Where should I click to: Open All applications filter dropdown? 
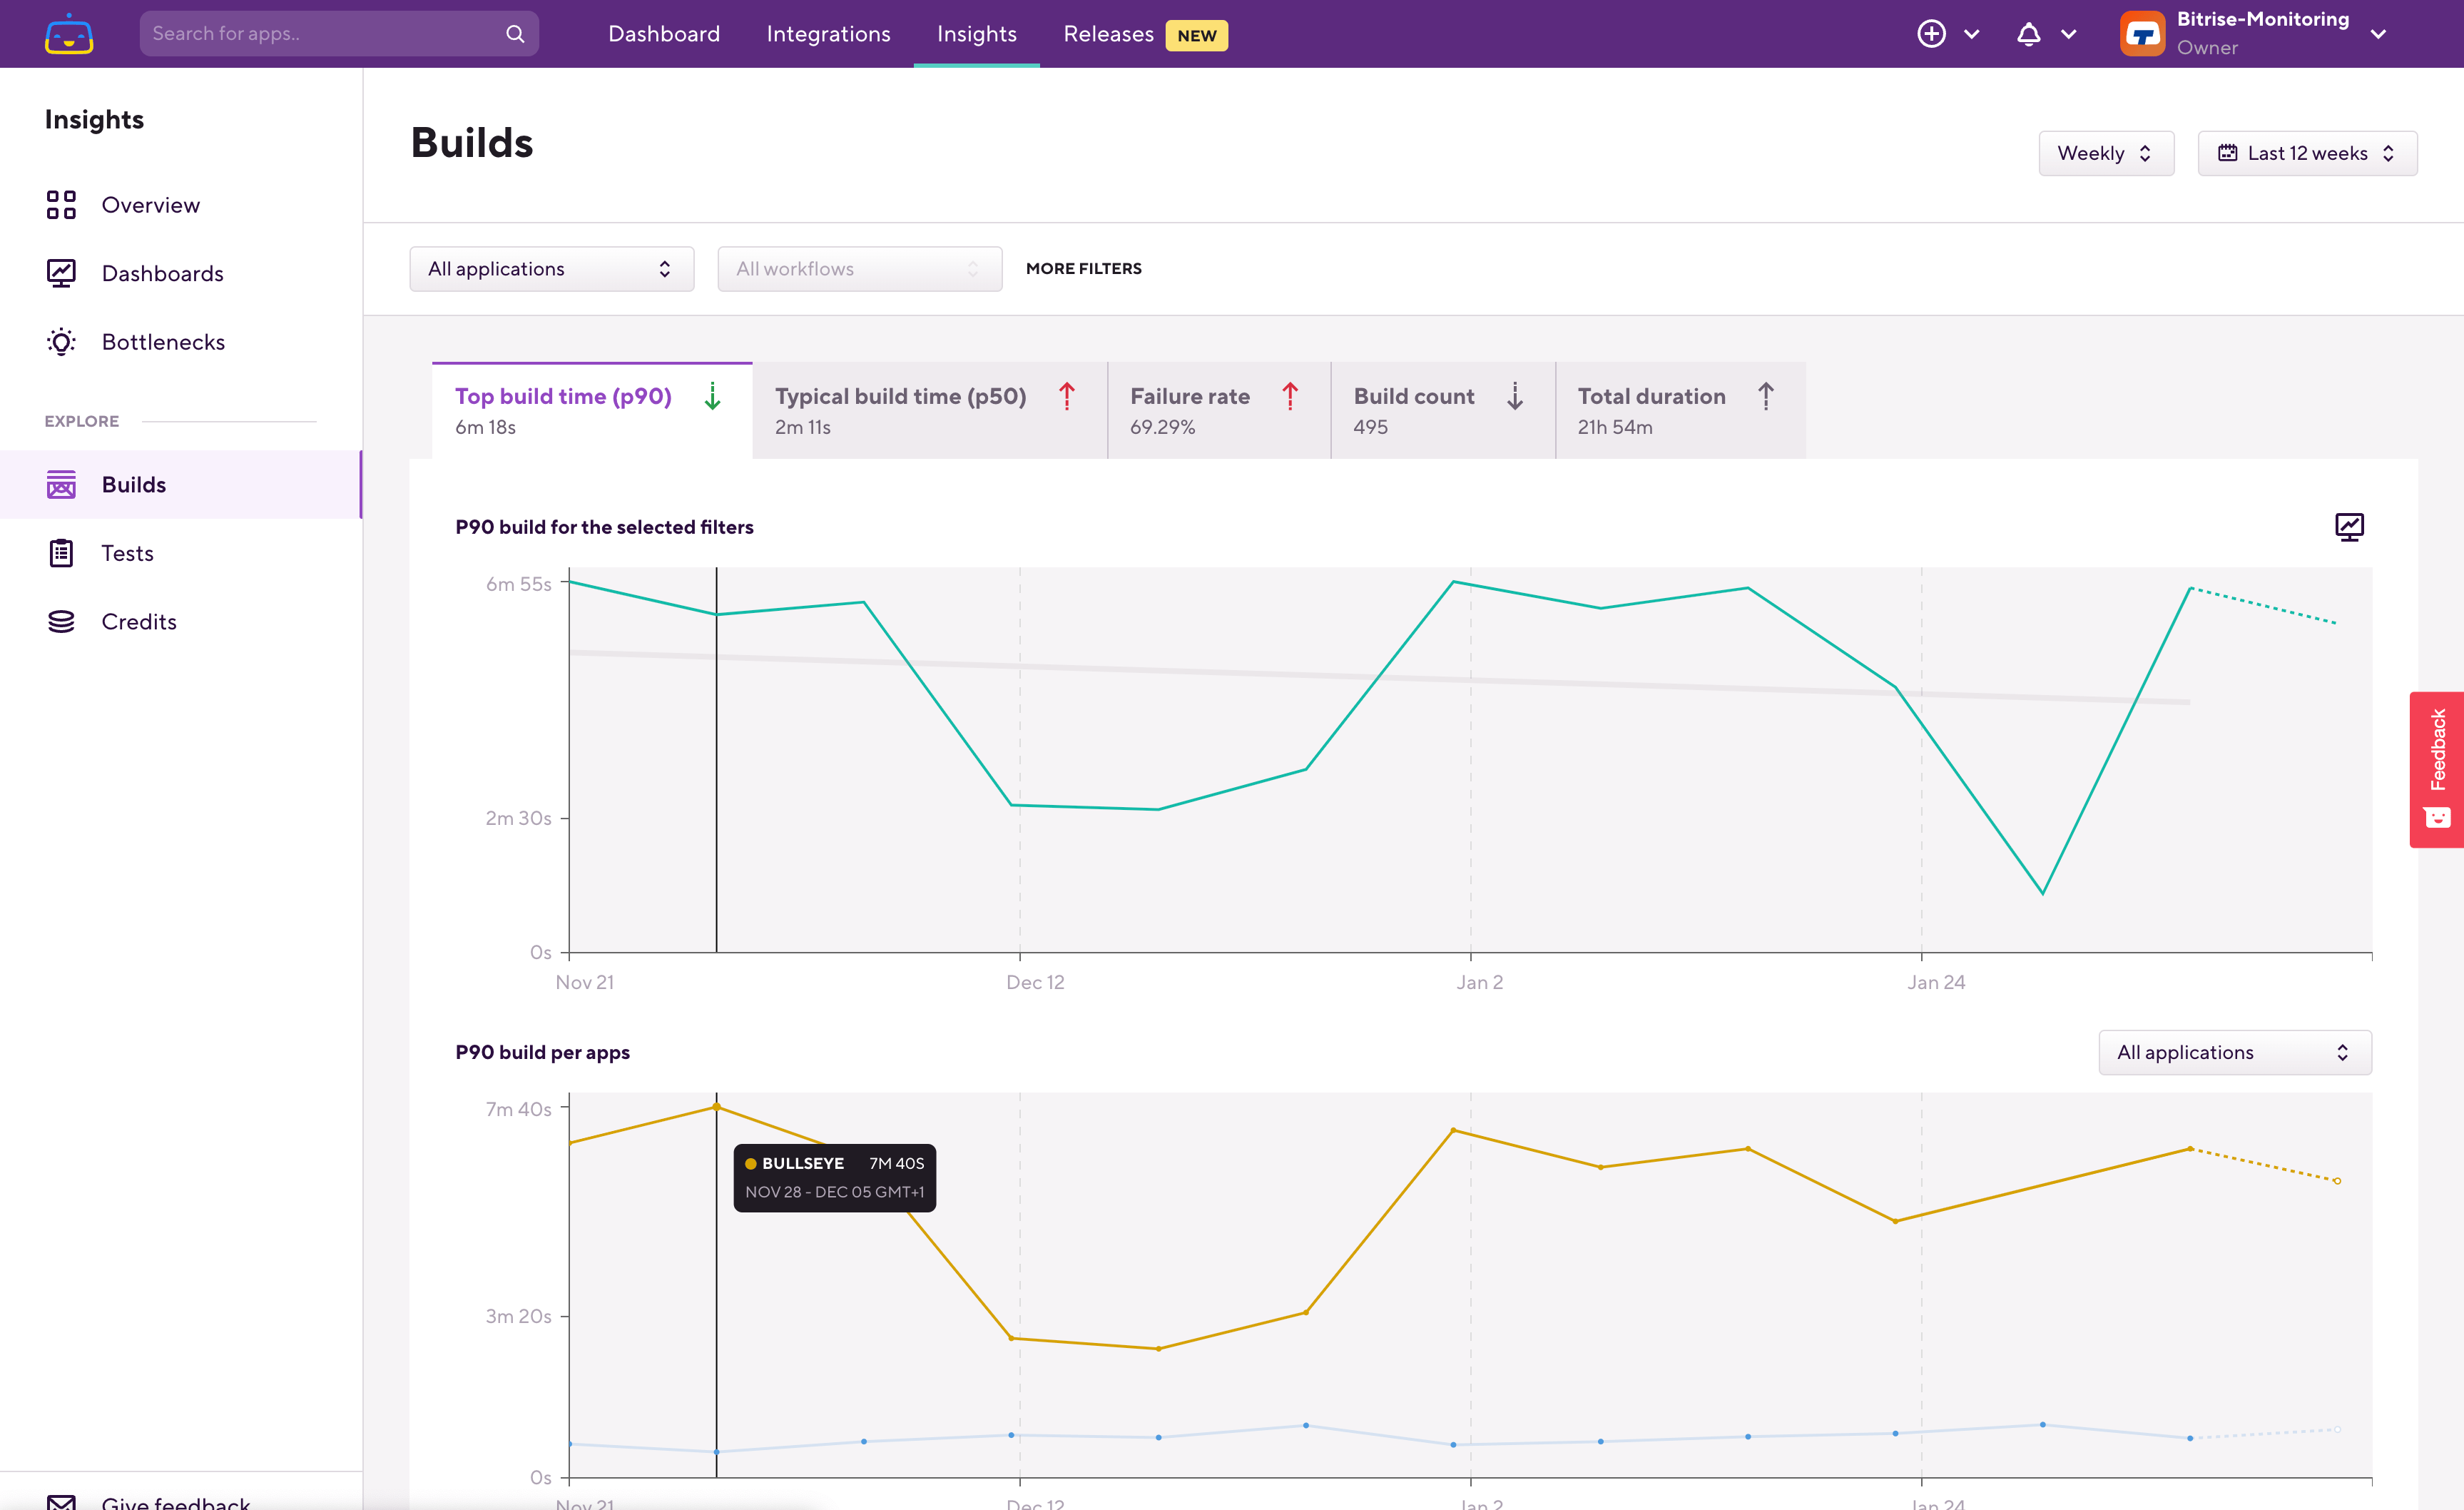click(x=551, y=269)
